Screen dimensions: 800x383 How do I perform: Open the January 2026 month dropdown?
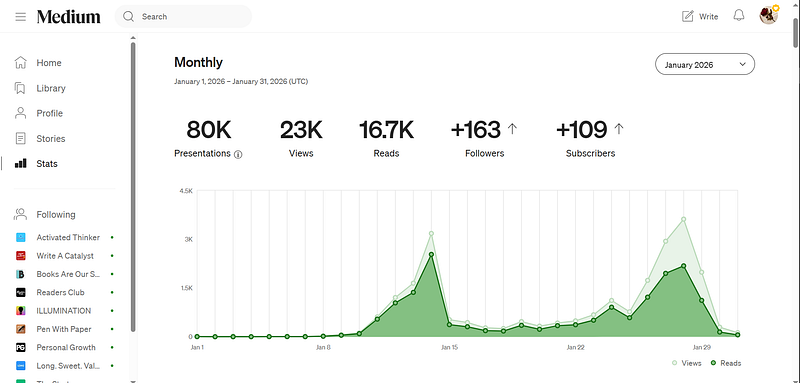(x=705, y=64)
